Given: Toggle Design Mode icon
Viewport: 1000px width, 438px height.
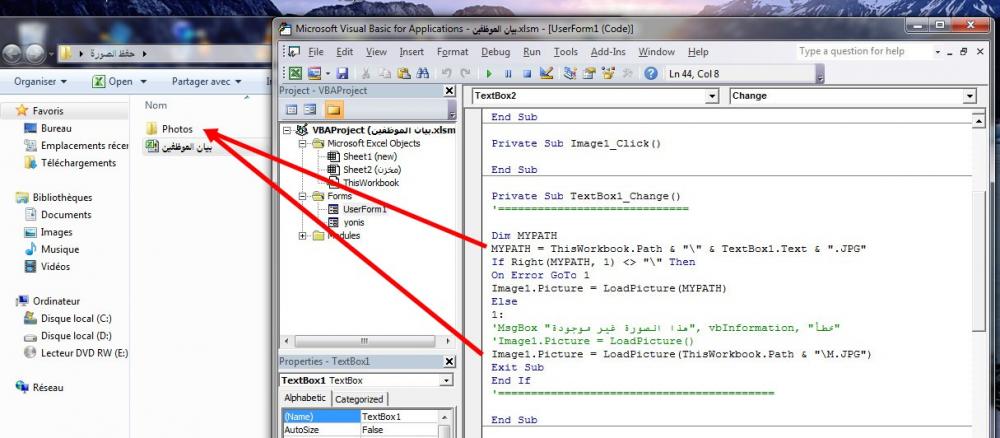Looking at the screenshot, I should coord(546,74).
